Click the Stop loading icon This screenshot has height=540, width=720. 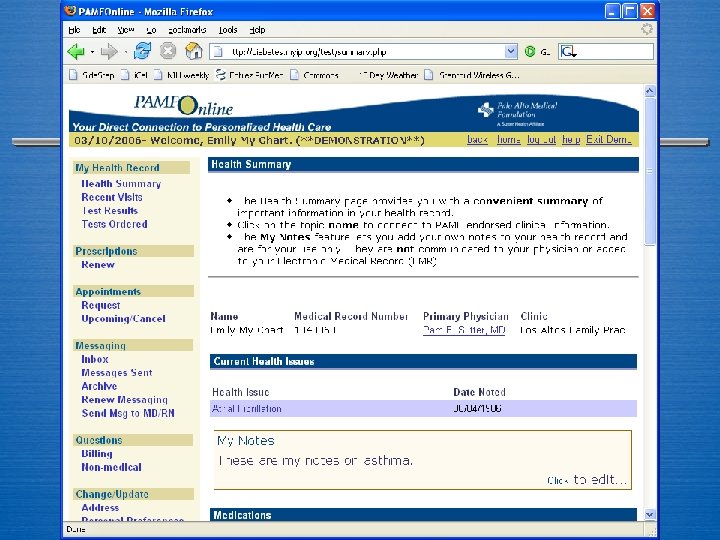coord(168,51)
